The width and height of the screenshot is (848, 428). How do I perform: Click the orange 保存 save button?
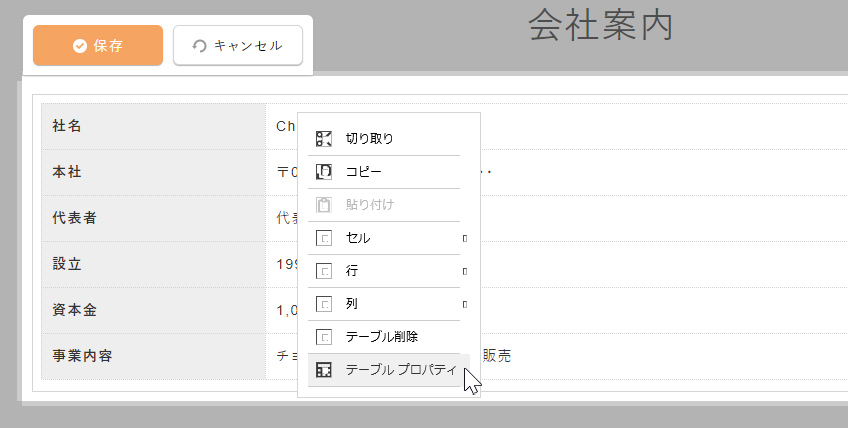point(98,46)
